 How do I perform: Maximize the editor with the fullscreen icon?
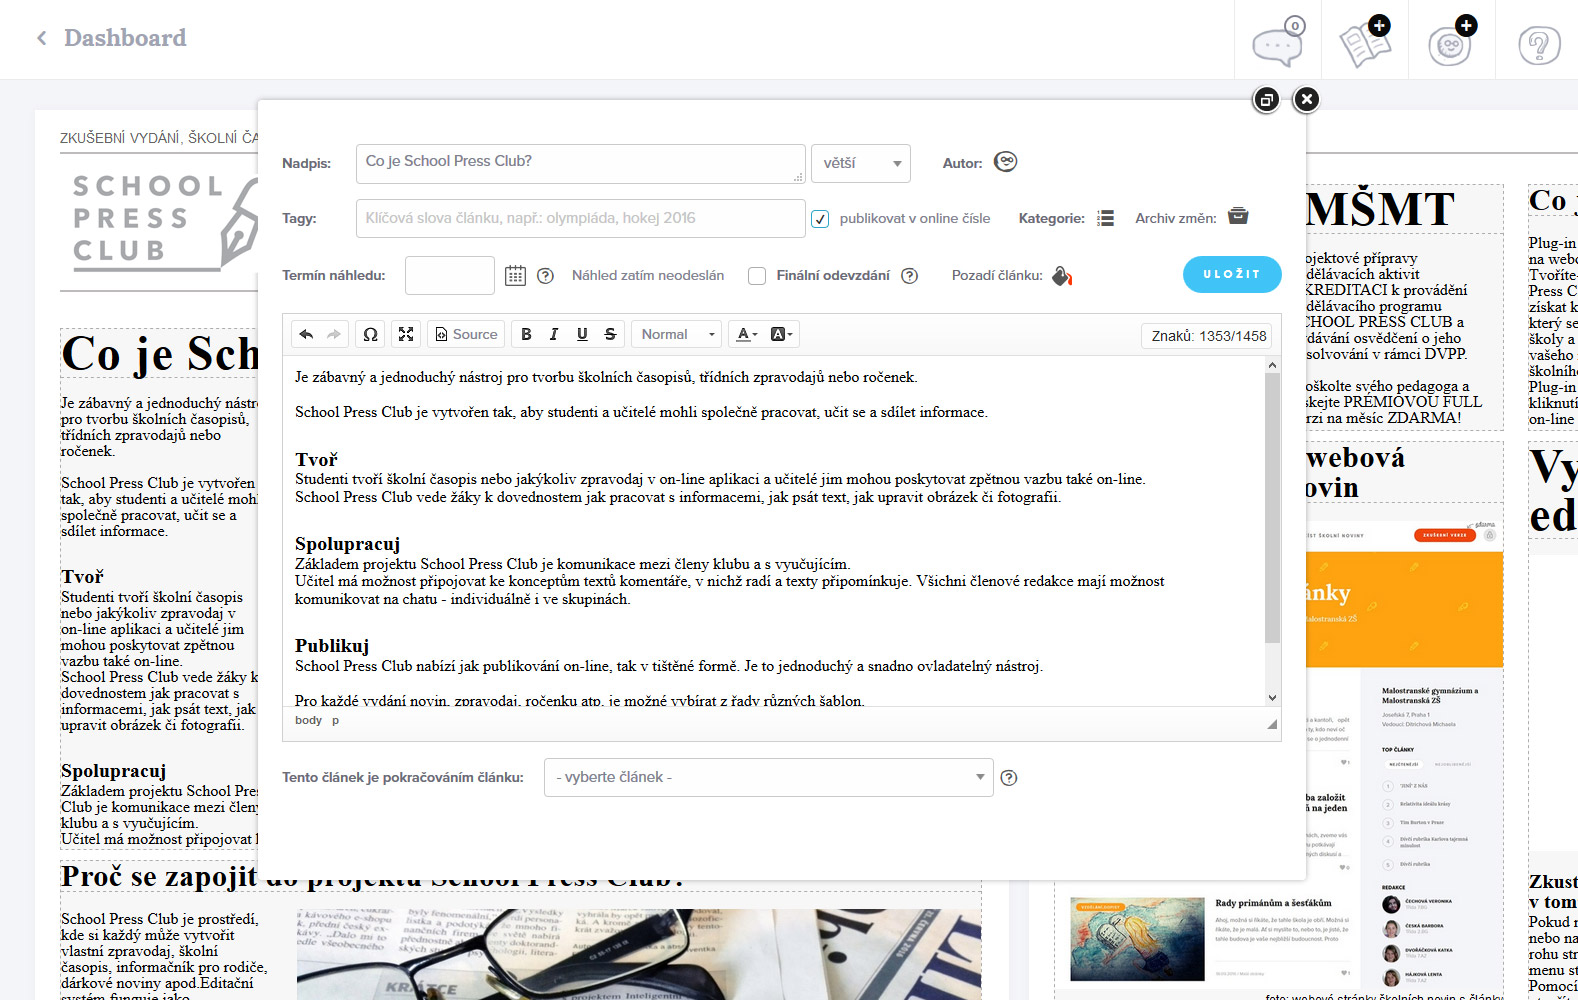[406, 334]
